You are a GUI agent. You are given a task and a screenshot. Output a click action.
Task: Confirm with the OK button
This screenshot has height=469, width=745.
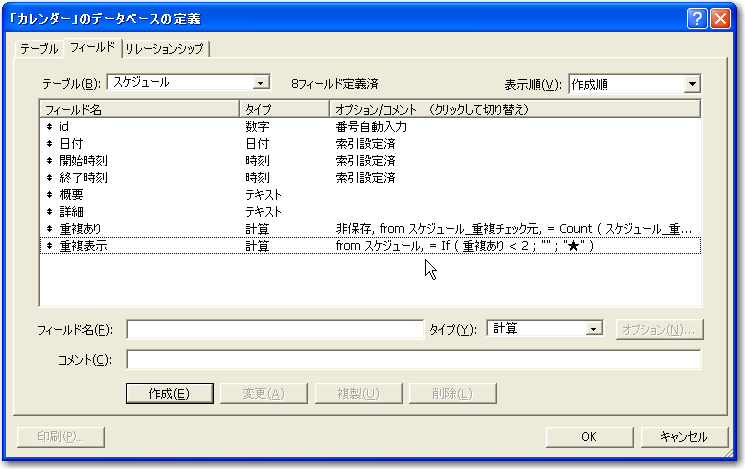pos(589,437)
